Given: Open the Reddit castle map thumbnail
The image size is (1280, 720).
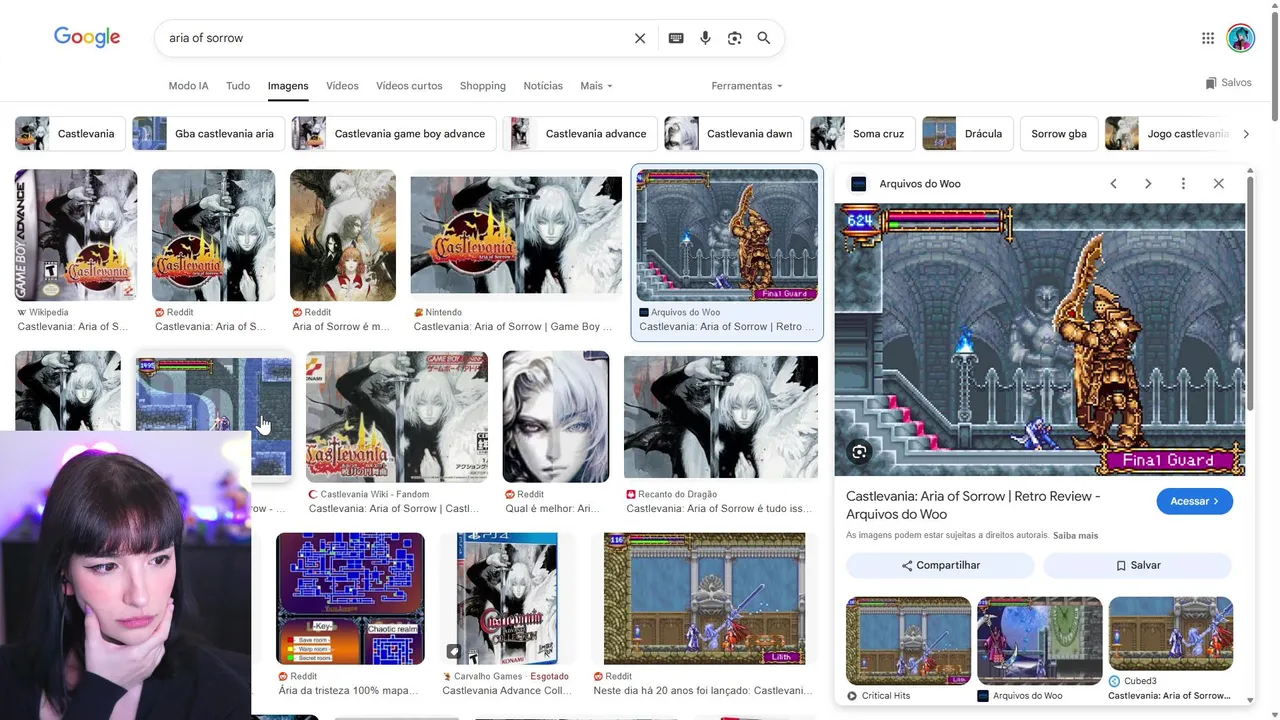Looking at the screenshot, I should point(350,598).
